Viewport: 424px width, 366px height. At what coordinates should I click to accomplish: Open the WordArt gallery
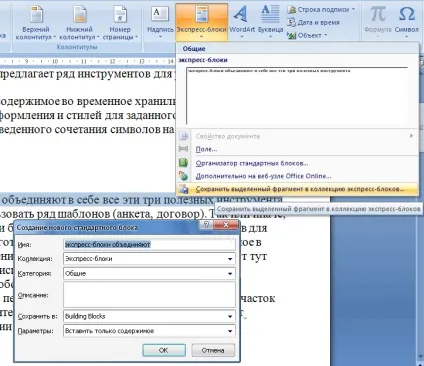[x=242, y=22]
